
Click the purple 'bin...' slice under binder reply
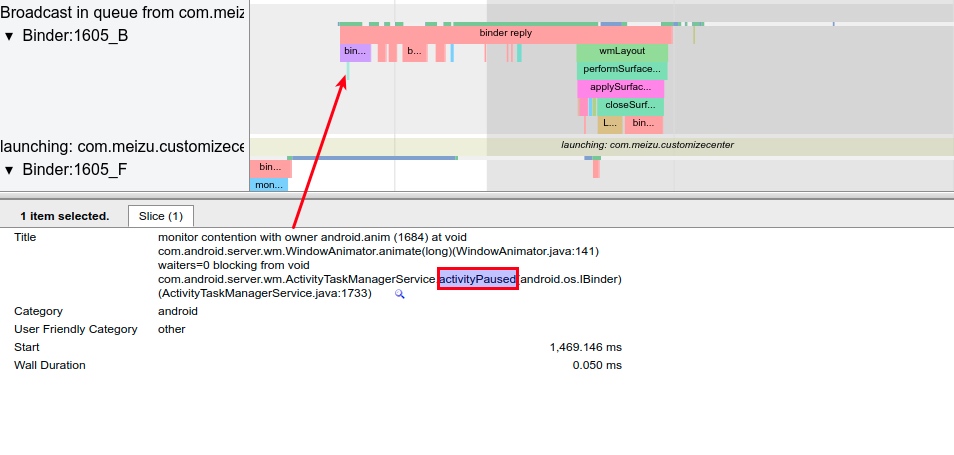pos(355,51)
